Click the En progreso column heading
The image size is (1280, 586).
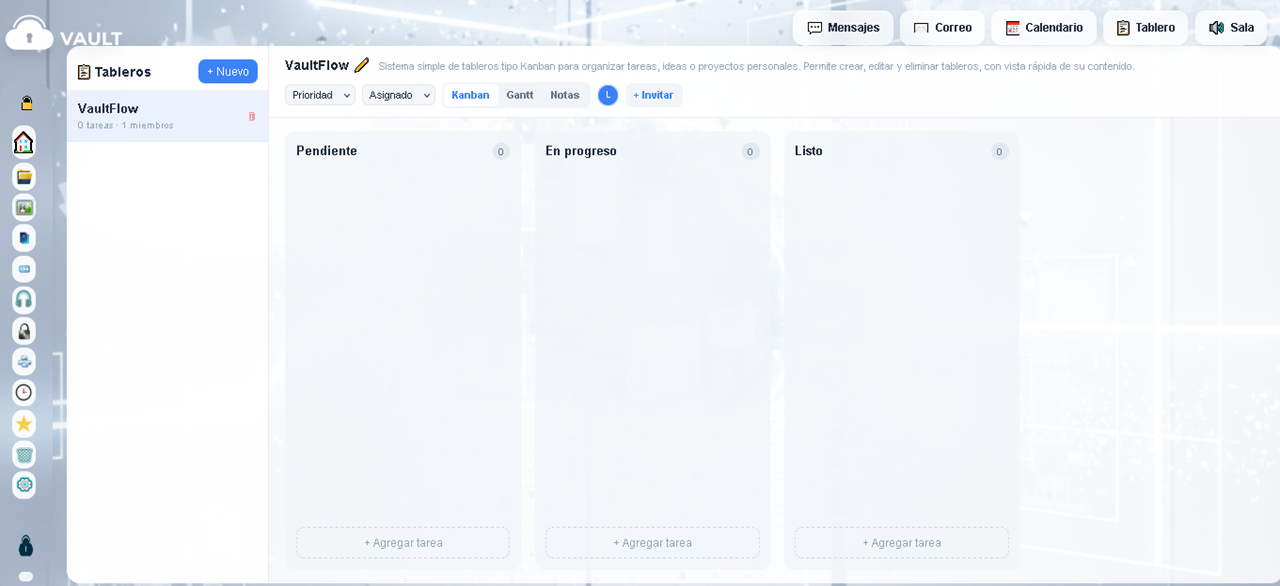pos(581,151)
